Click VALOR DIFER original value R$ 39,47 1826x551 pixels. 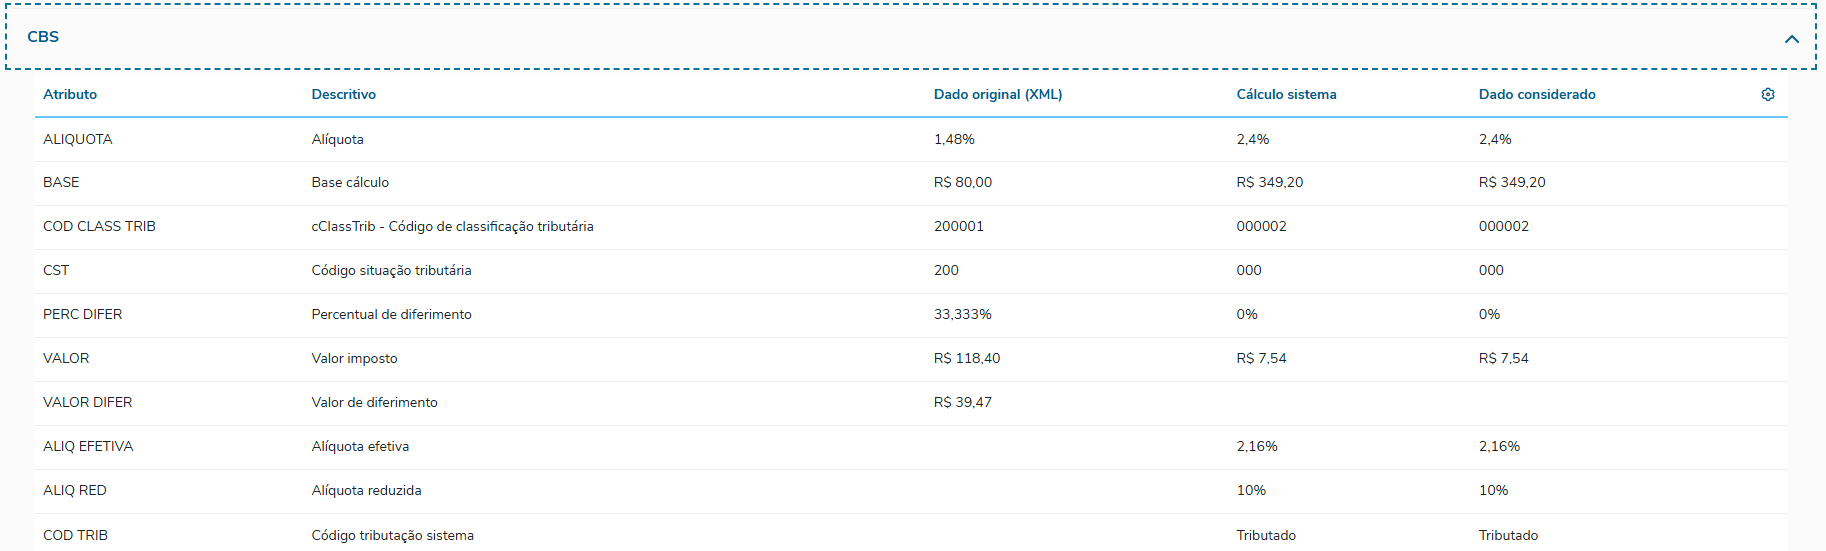coord(962,402)
